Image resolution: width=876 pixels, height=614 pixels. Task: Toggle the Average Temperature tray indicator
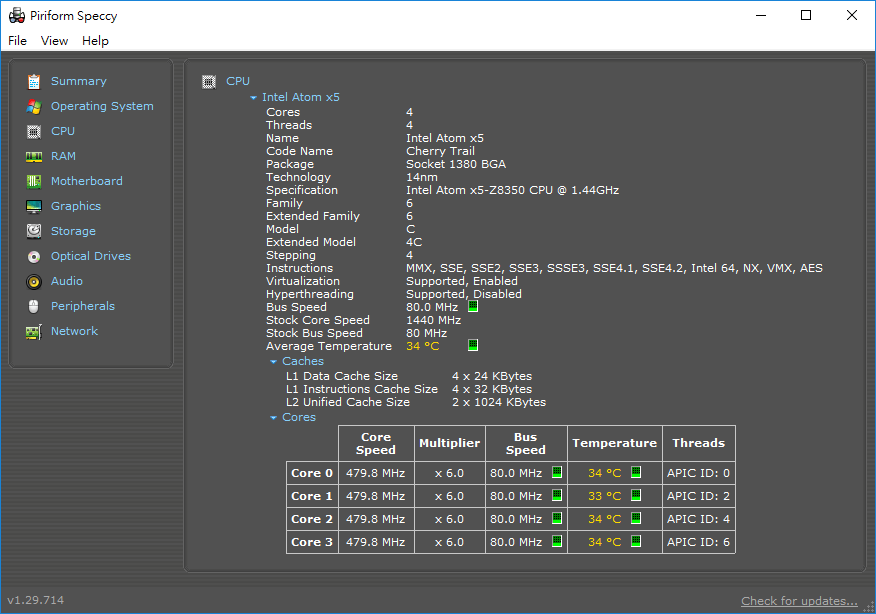pyautogui.click(x=473, y=346)
